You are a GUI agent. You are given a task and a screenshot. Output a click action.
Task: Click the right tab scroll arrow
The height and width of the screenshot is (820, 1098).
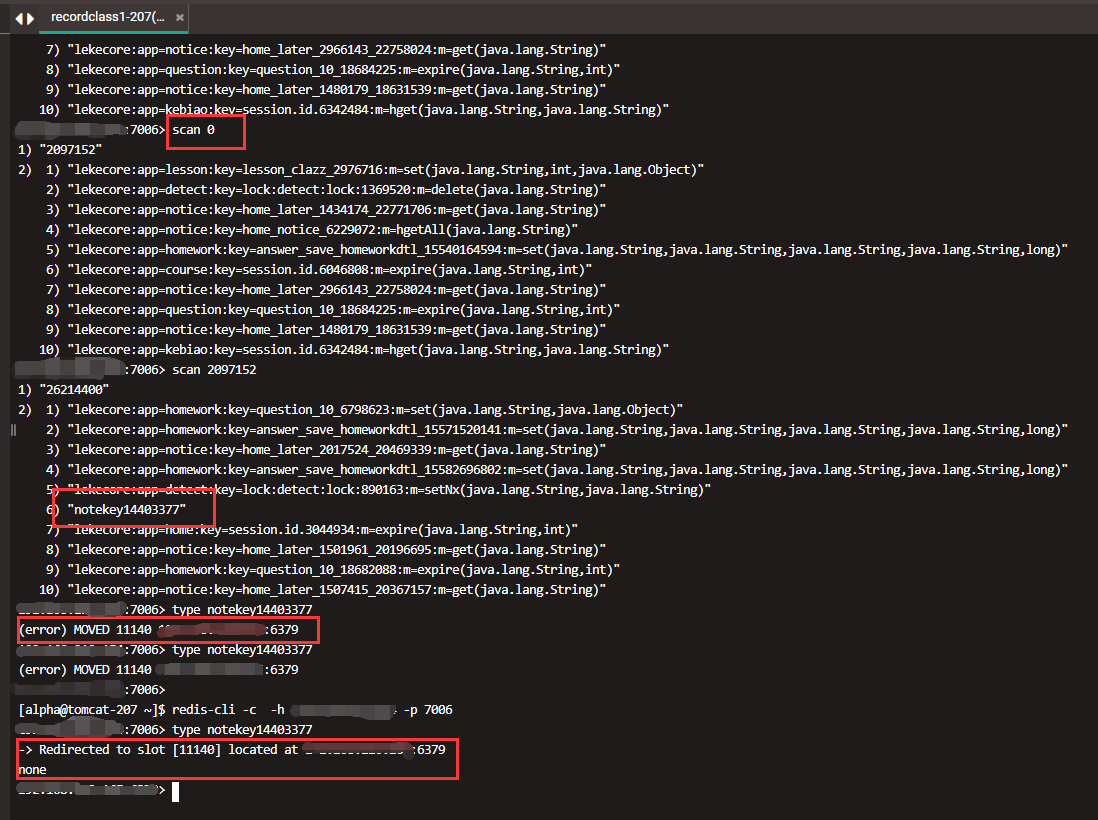point(30,17)
